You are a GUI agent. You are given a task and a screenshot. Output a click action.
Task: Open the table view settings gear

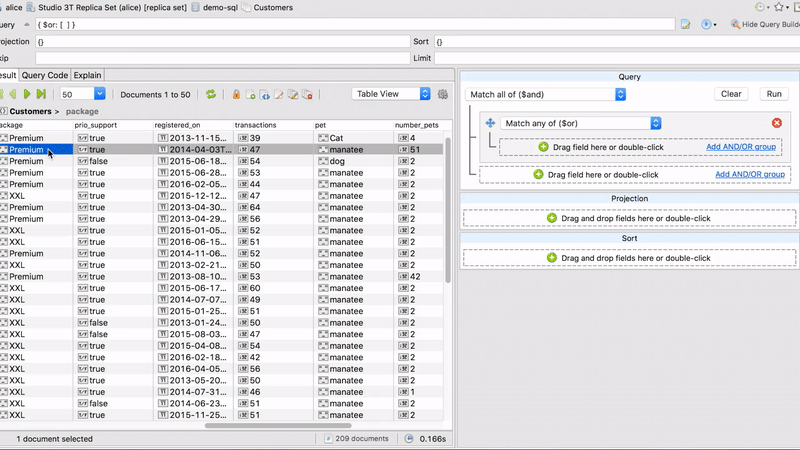point(443,94)
